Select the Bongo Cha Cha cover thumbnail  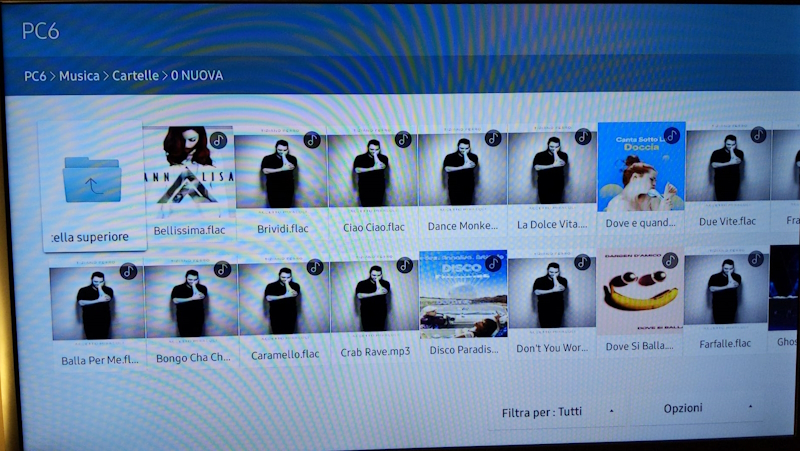click(x=191, y=301)
